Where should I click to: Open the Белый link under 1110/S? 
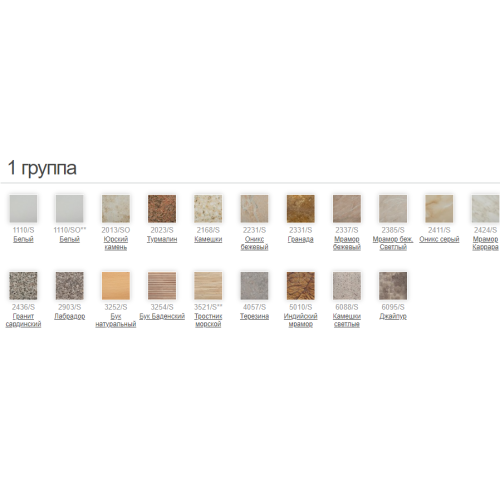point(23,239)
